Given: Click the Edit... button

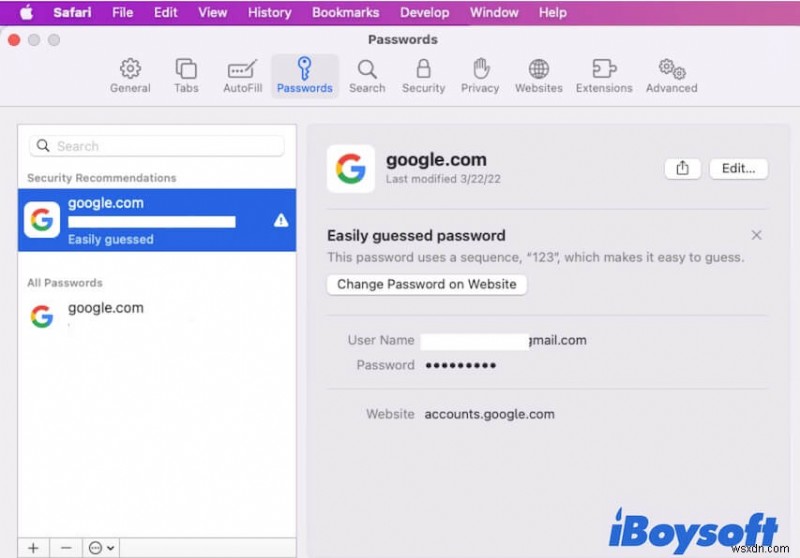Looking at the screenshot, I should (738, 168).
